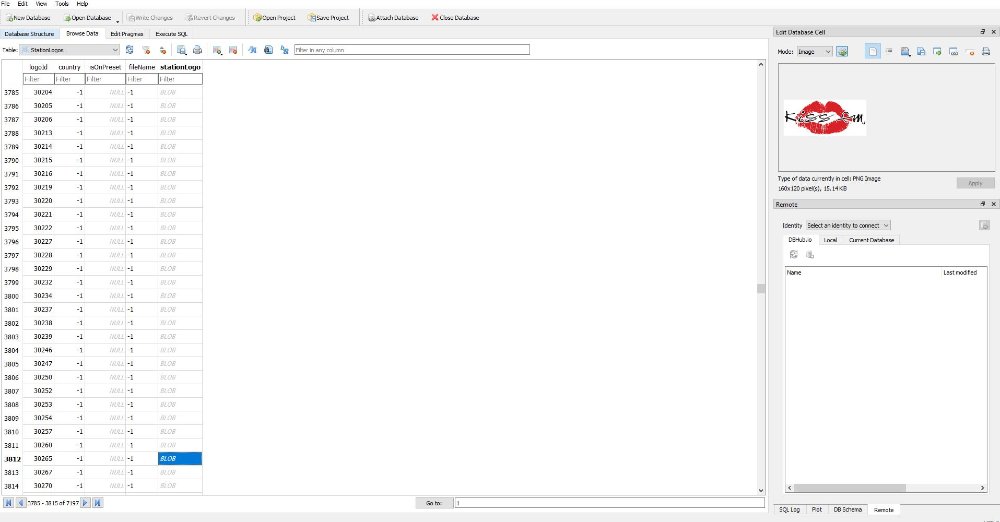Click the Go to button

(x=434, y=503)
